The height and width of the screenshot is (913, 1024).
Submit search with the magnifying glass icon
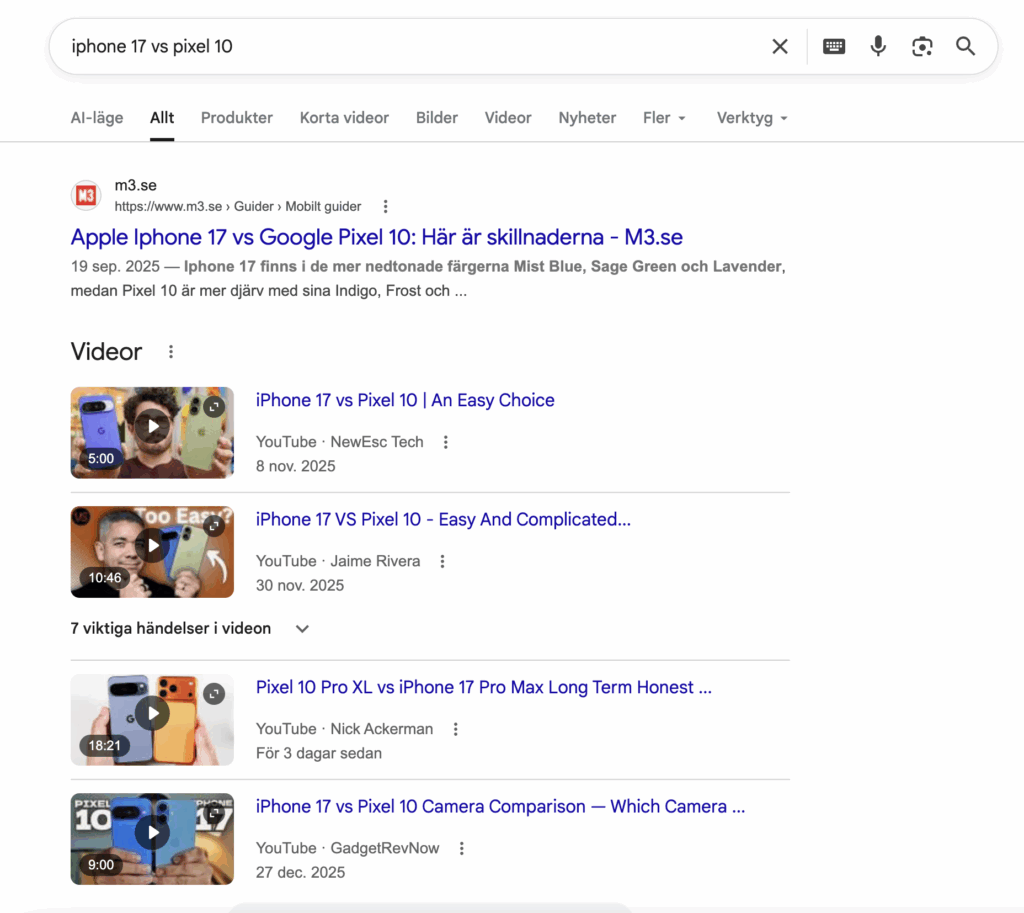(965, 46)
